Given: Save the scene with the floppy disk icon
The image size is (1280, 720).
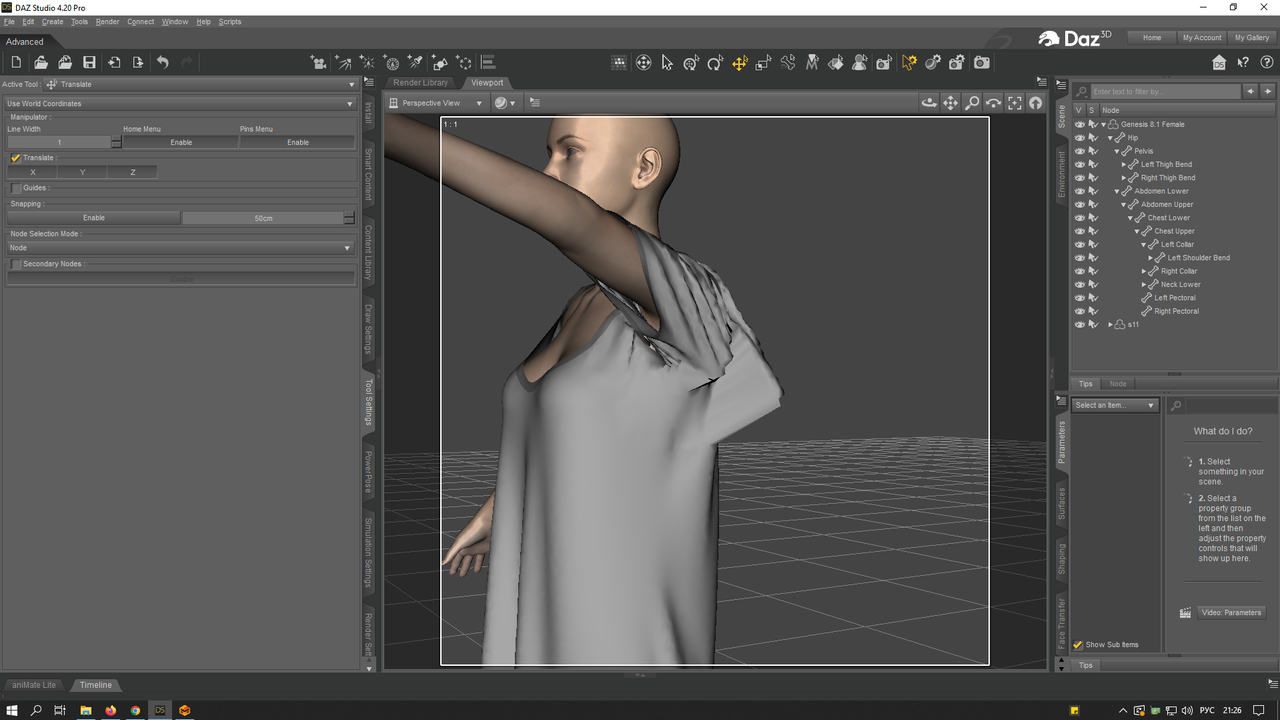Looking at the screenshot, I should pyautogui.click(x=89, y=63).
